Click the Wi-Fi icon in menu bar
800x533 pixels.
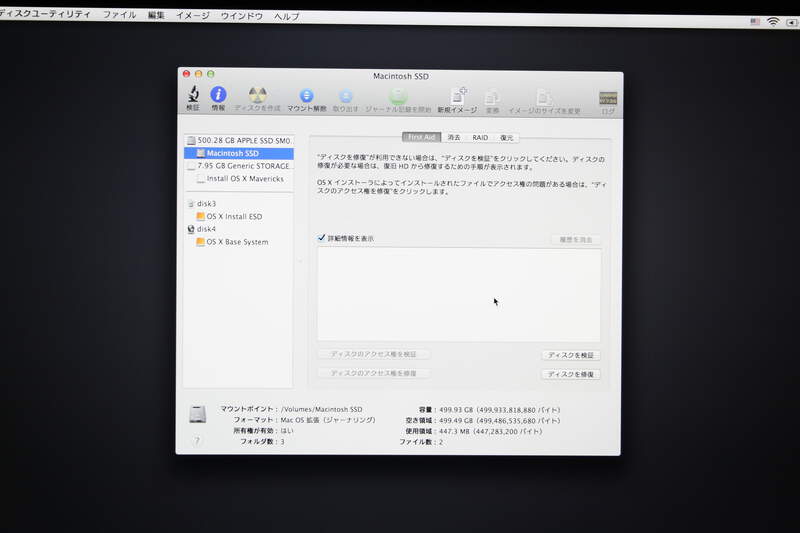(x=773, y=21)
